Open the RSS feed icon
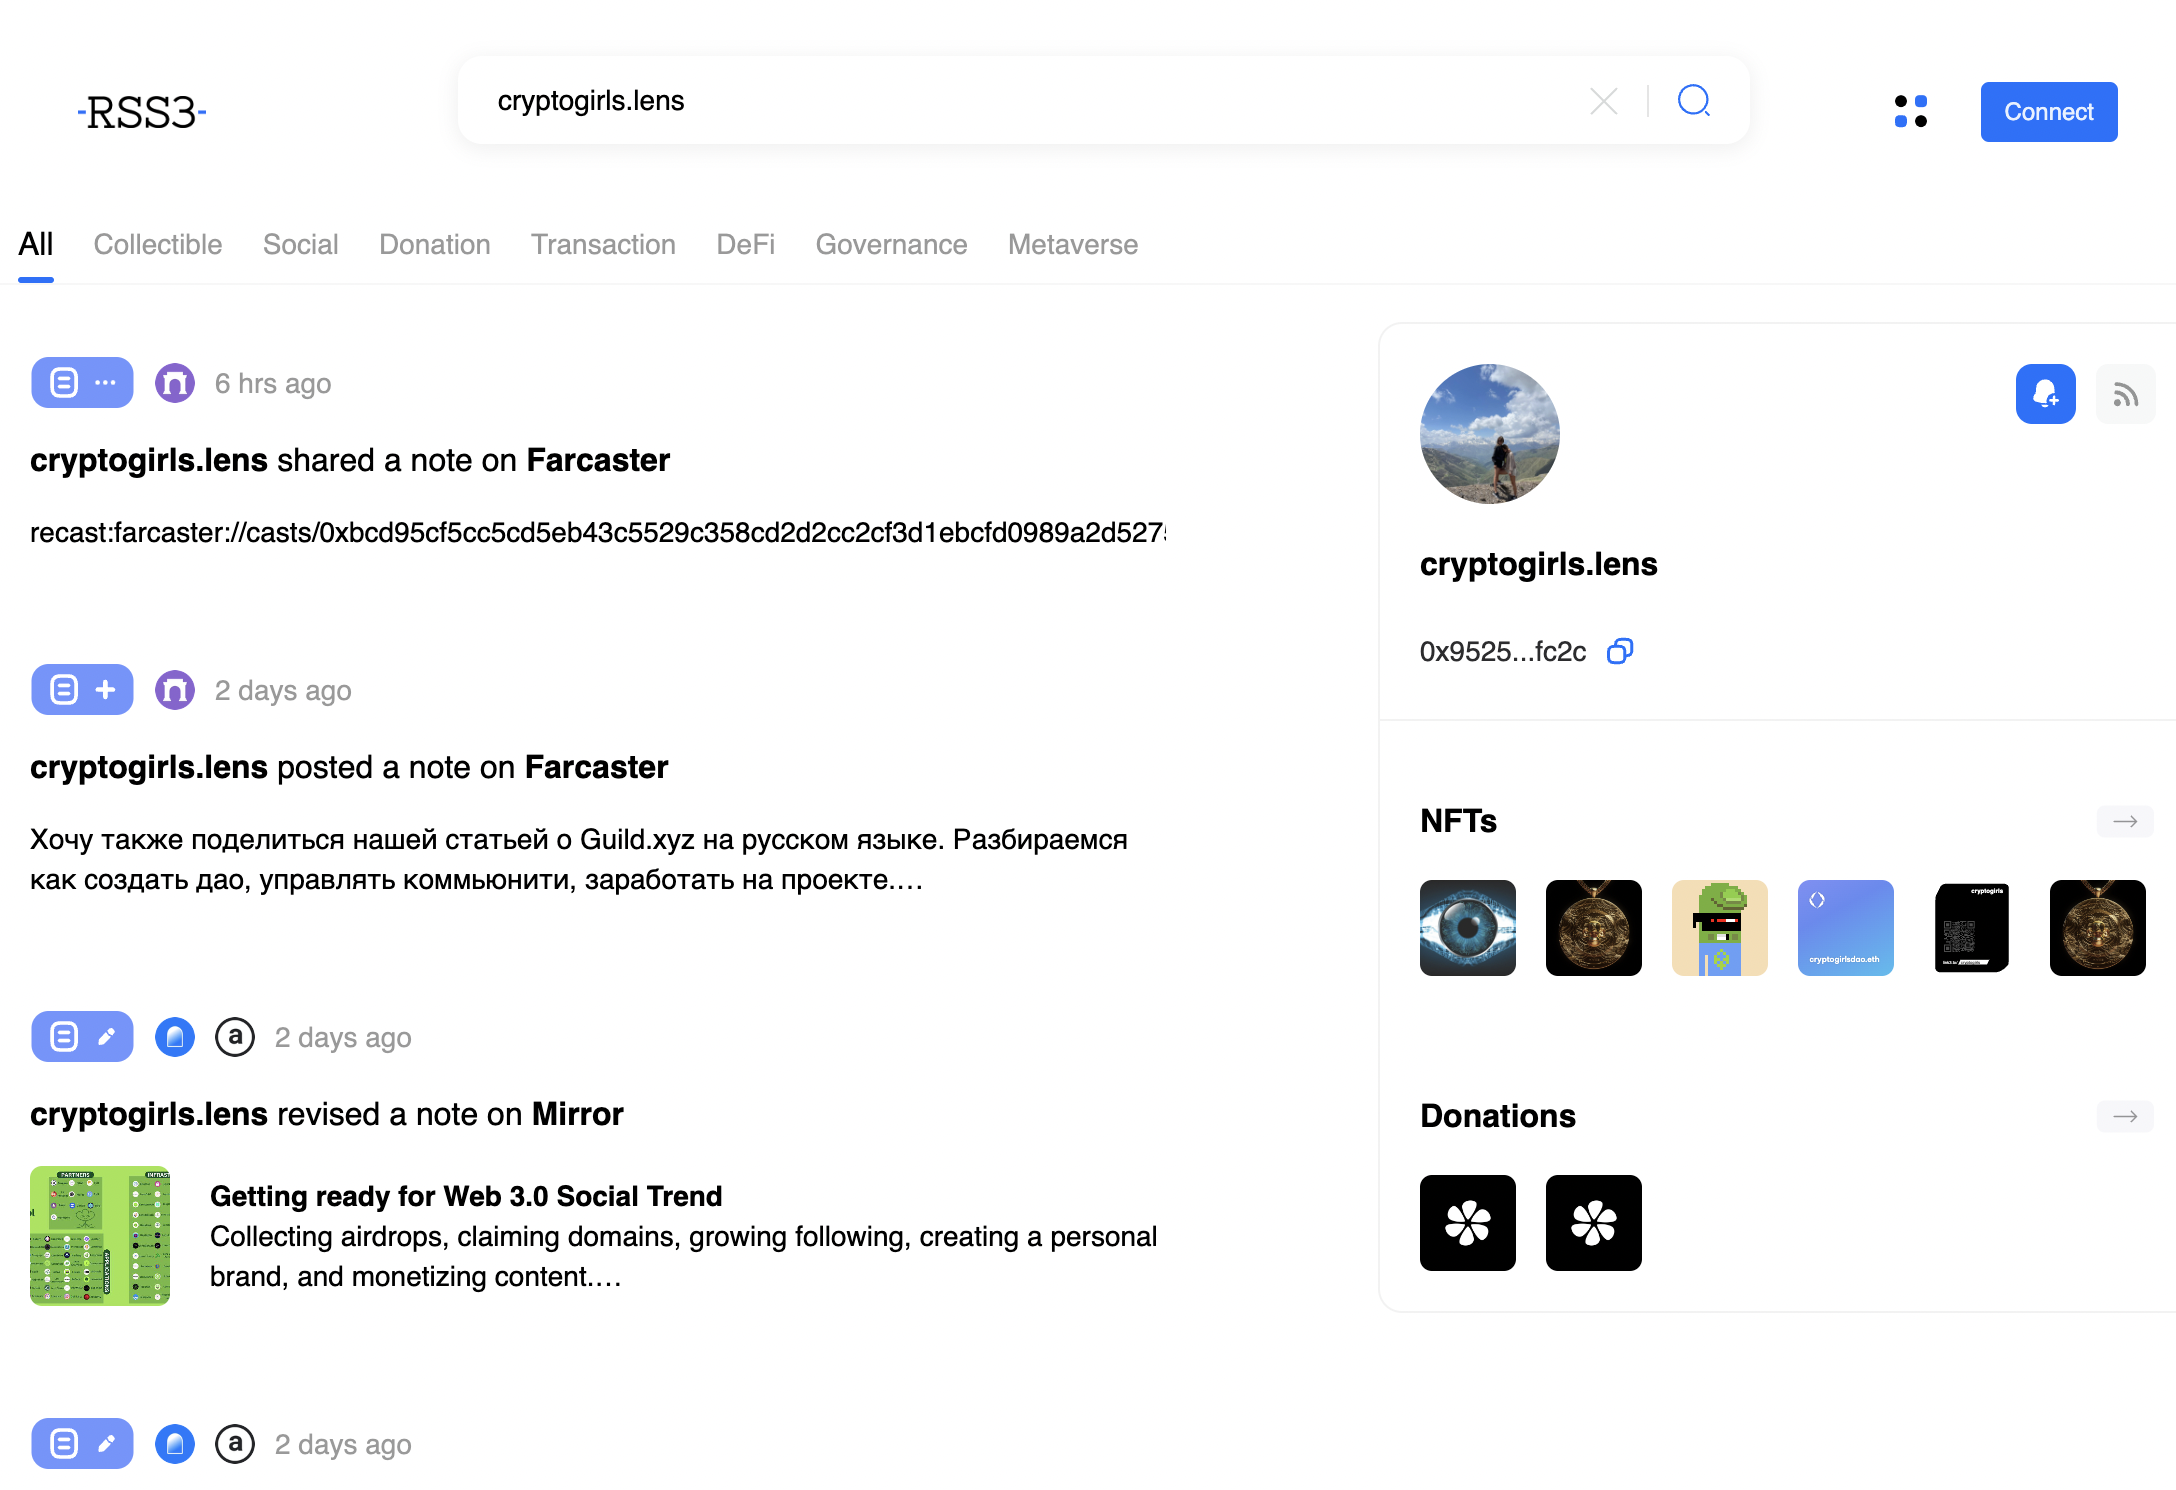Viewport: 2176px width, 1490px height. [2125, 394]
